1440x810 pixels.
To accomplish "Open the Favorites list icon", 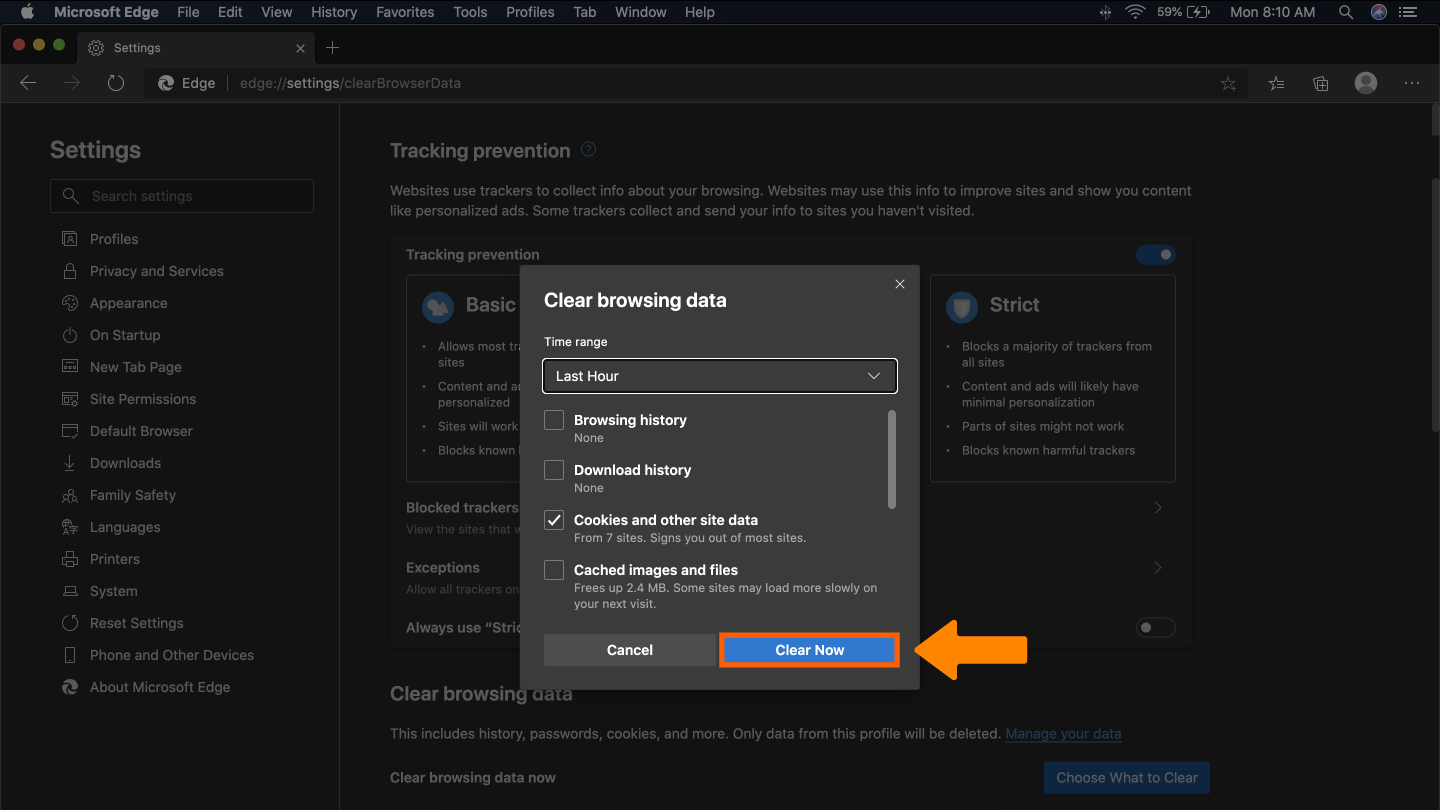I will tap(1276, 84).
